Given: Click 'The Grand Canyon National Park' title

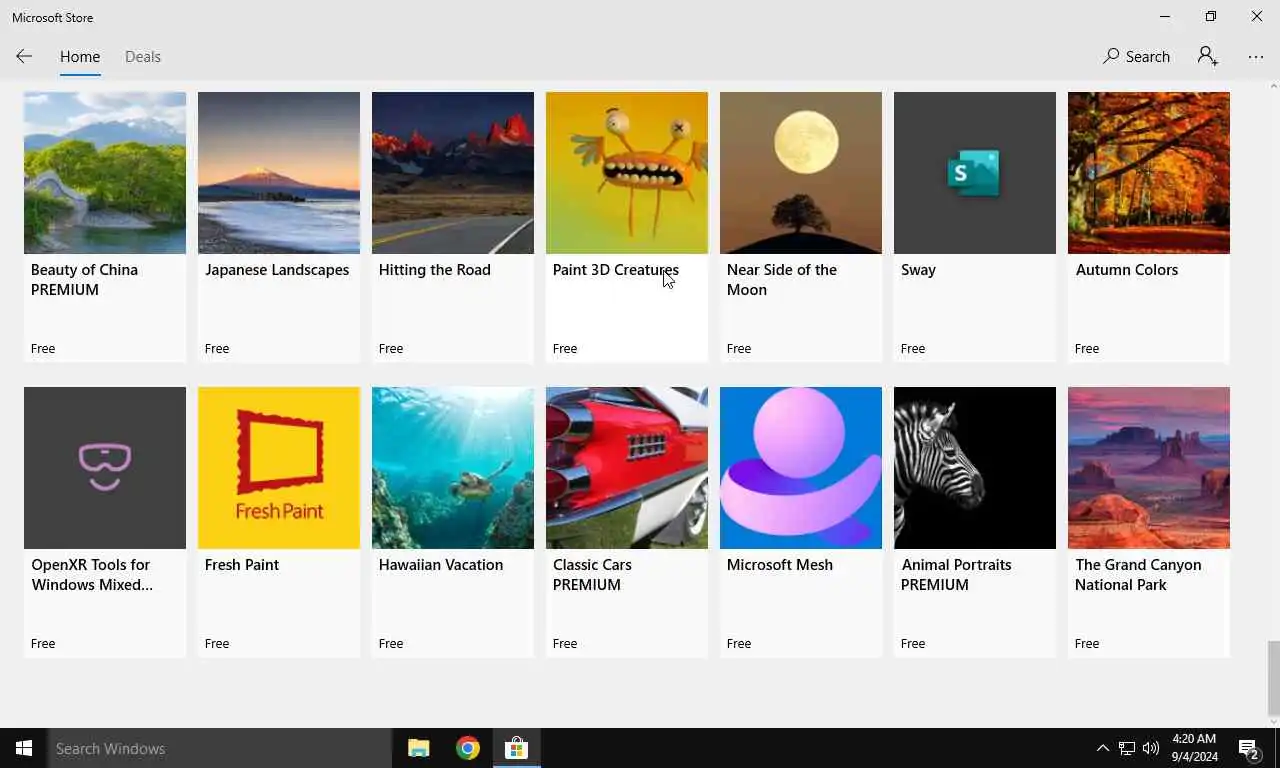Looking at the screenshot, I should (x=1138, y=575).
